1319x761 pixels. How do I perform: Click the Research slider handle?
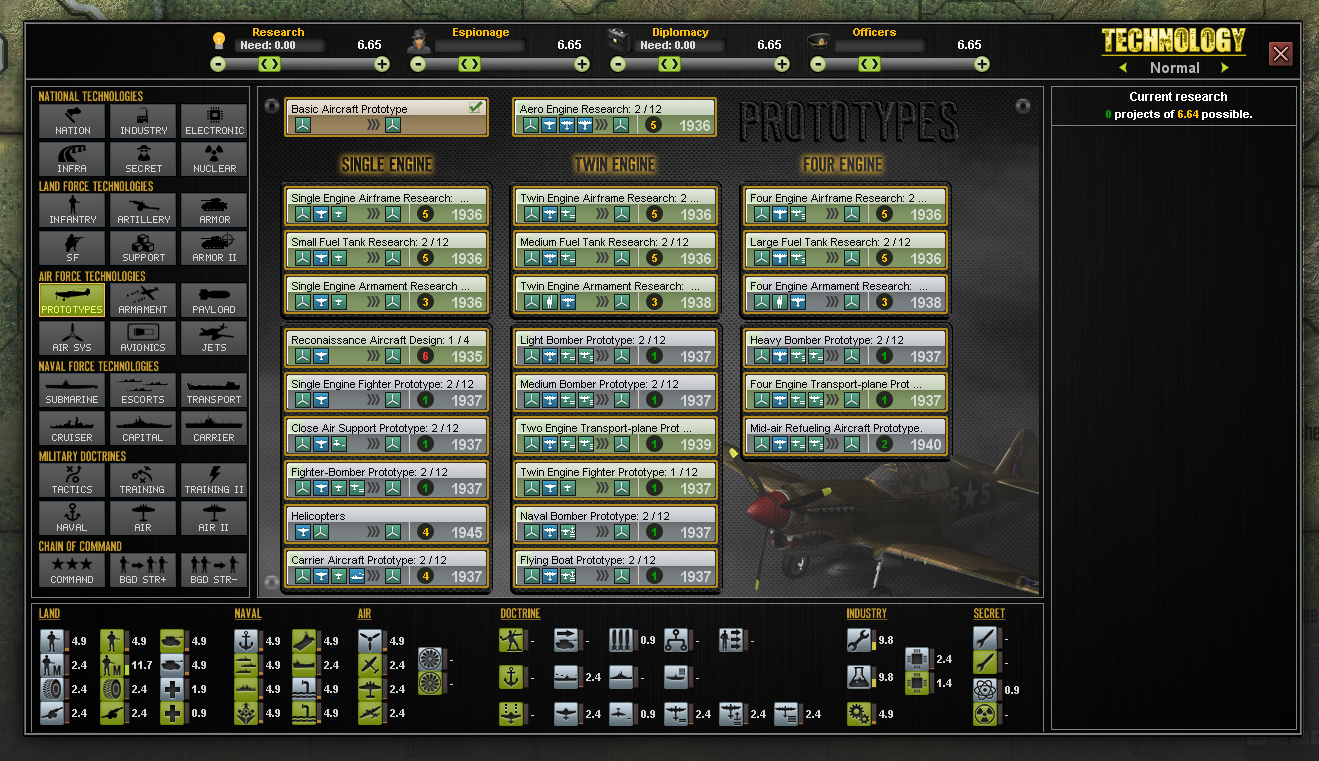pyautogui.click(x=269, y=64)
